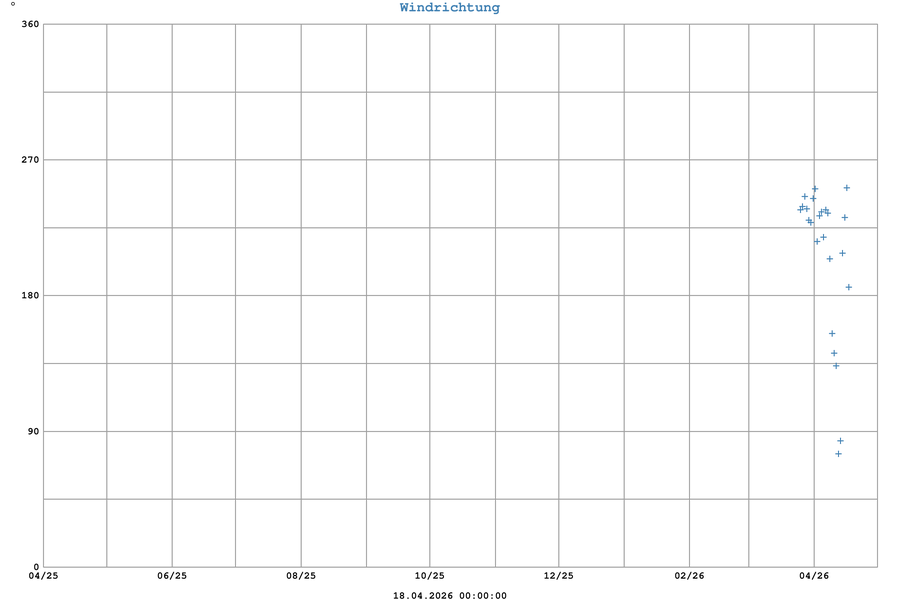Click the Windrichtung chart title
This screenshot has width=900, height=600.
click(449, 8)
